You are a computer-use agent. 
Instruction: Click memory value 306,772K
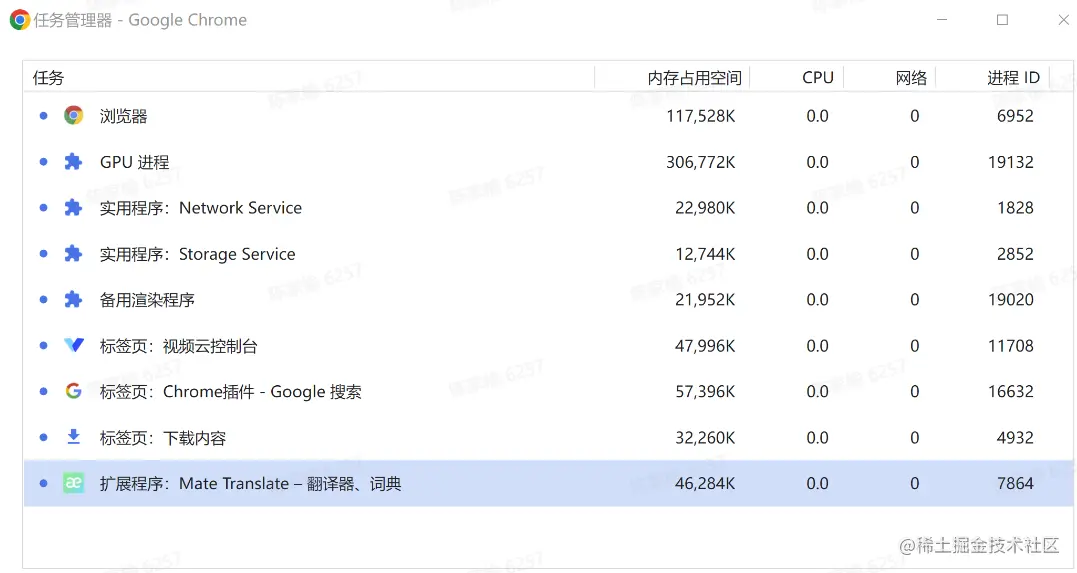point(701,162)
